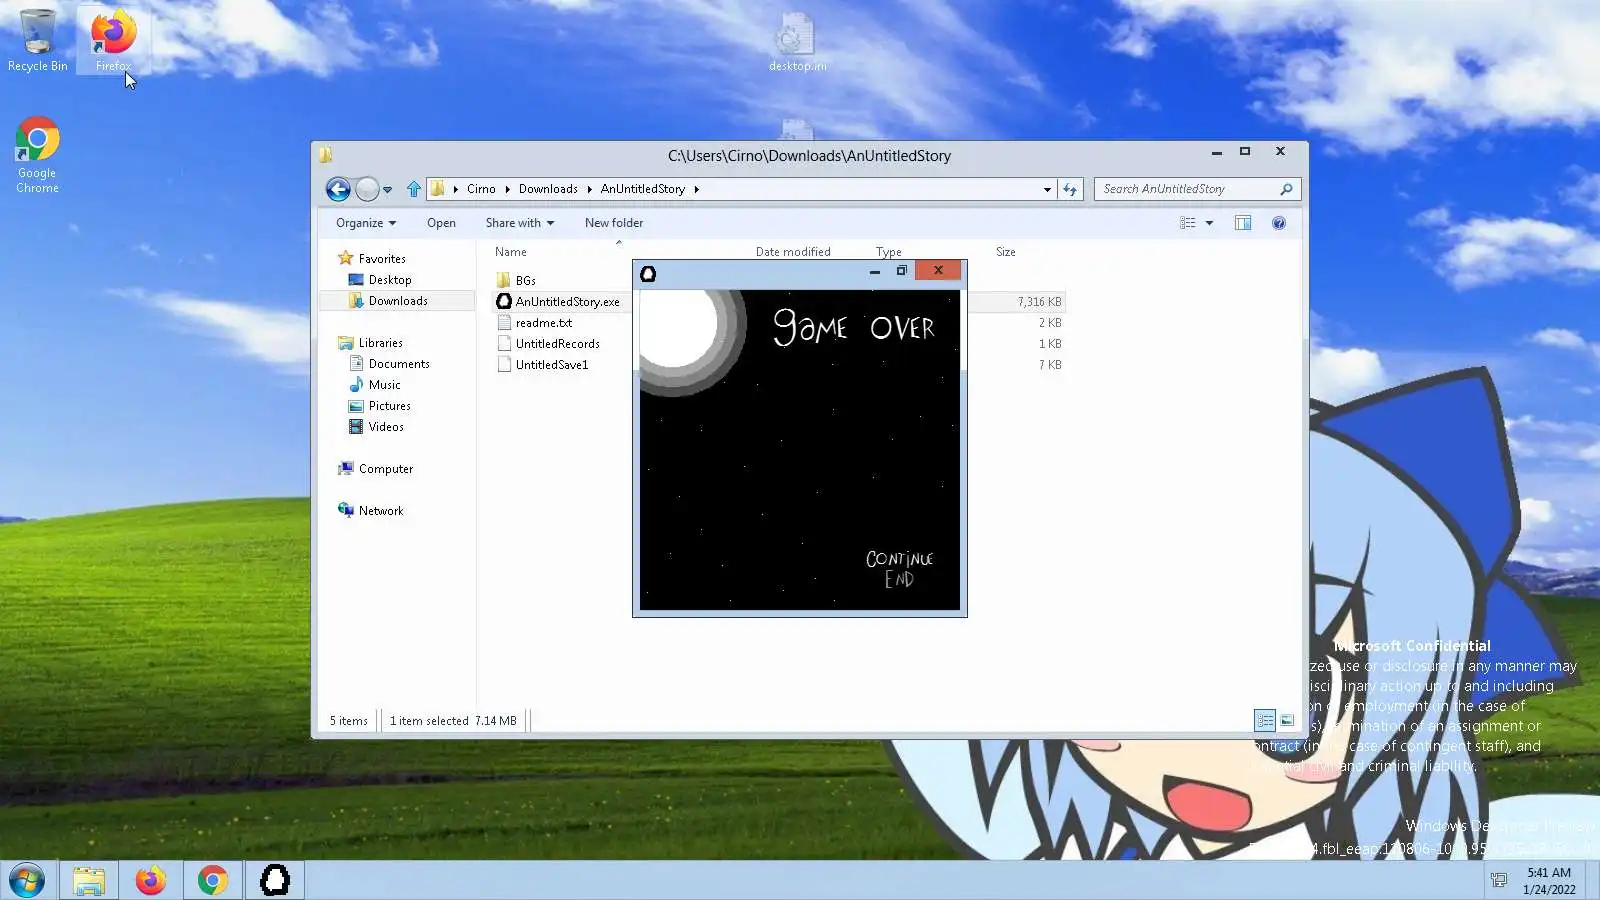This screenshot has width=1600, height=900.
Task: Click the Explorer Back navigation button
Action: 338,189
